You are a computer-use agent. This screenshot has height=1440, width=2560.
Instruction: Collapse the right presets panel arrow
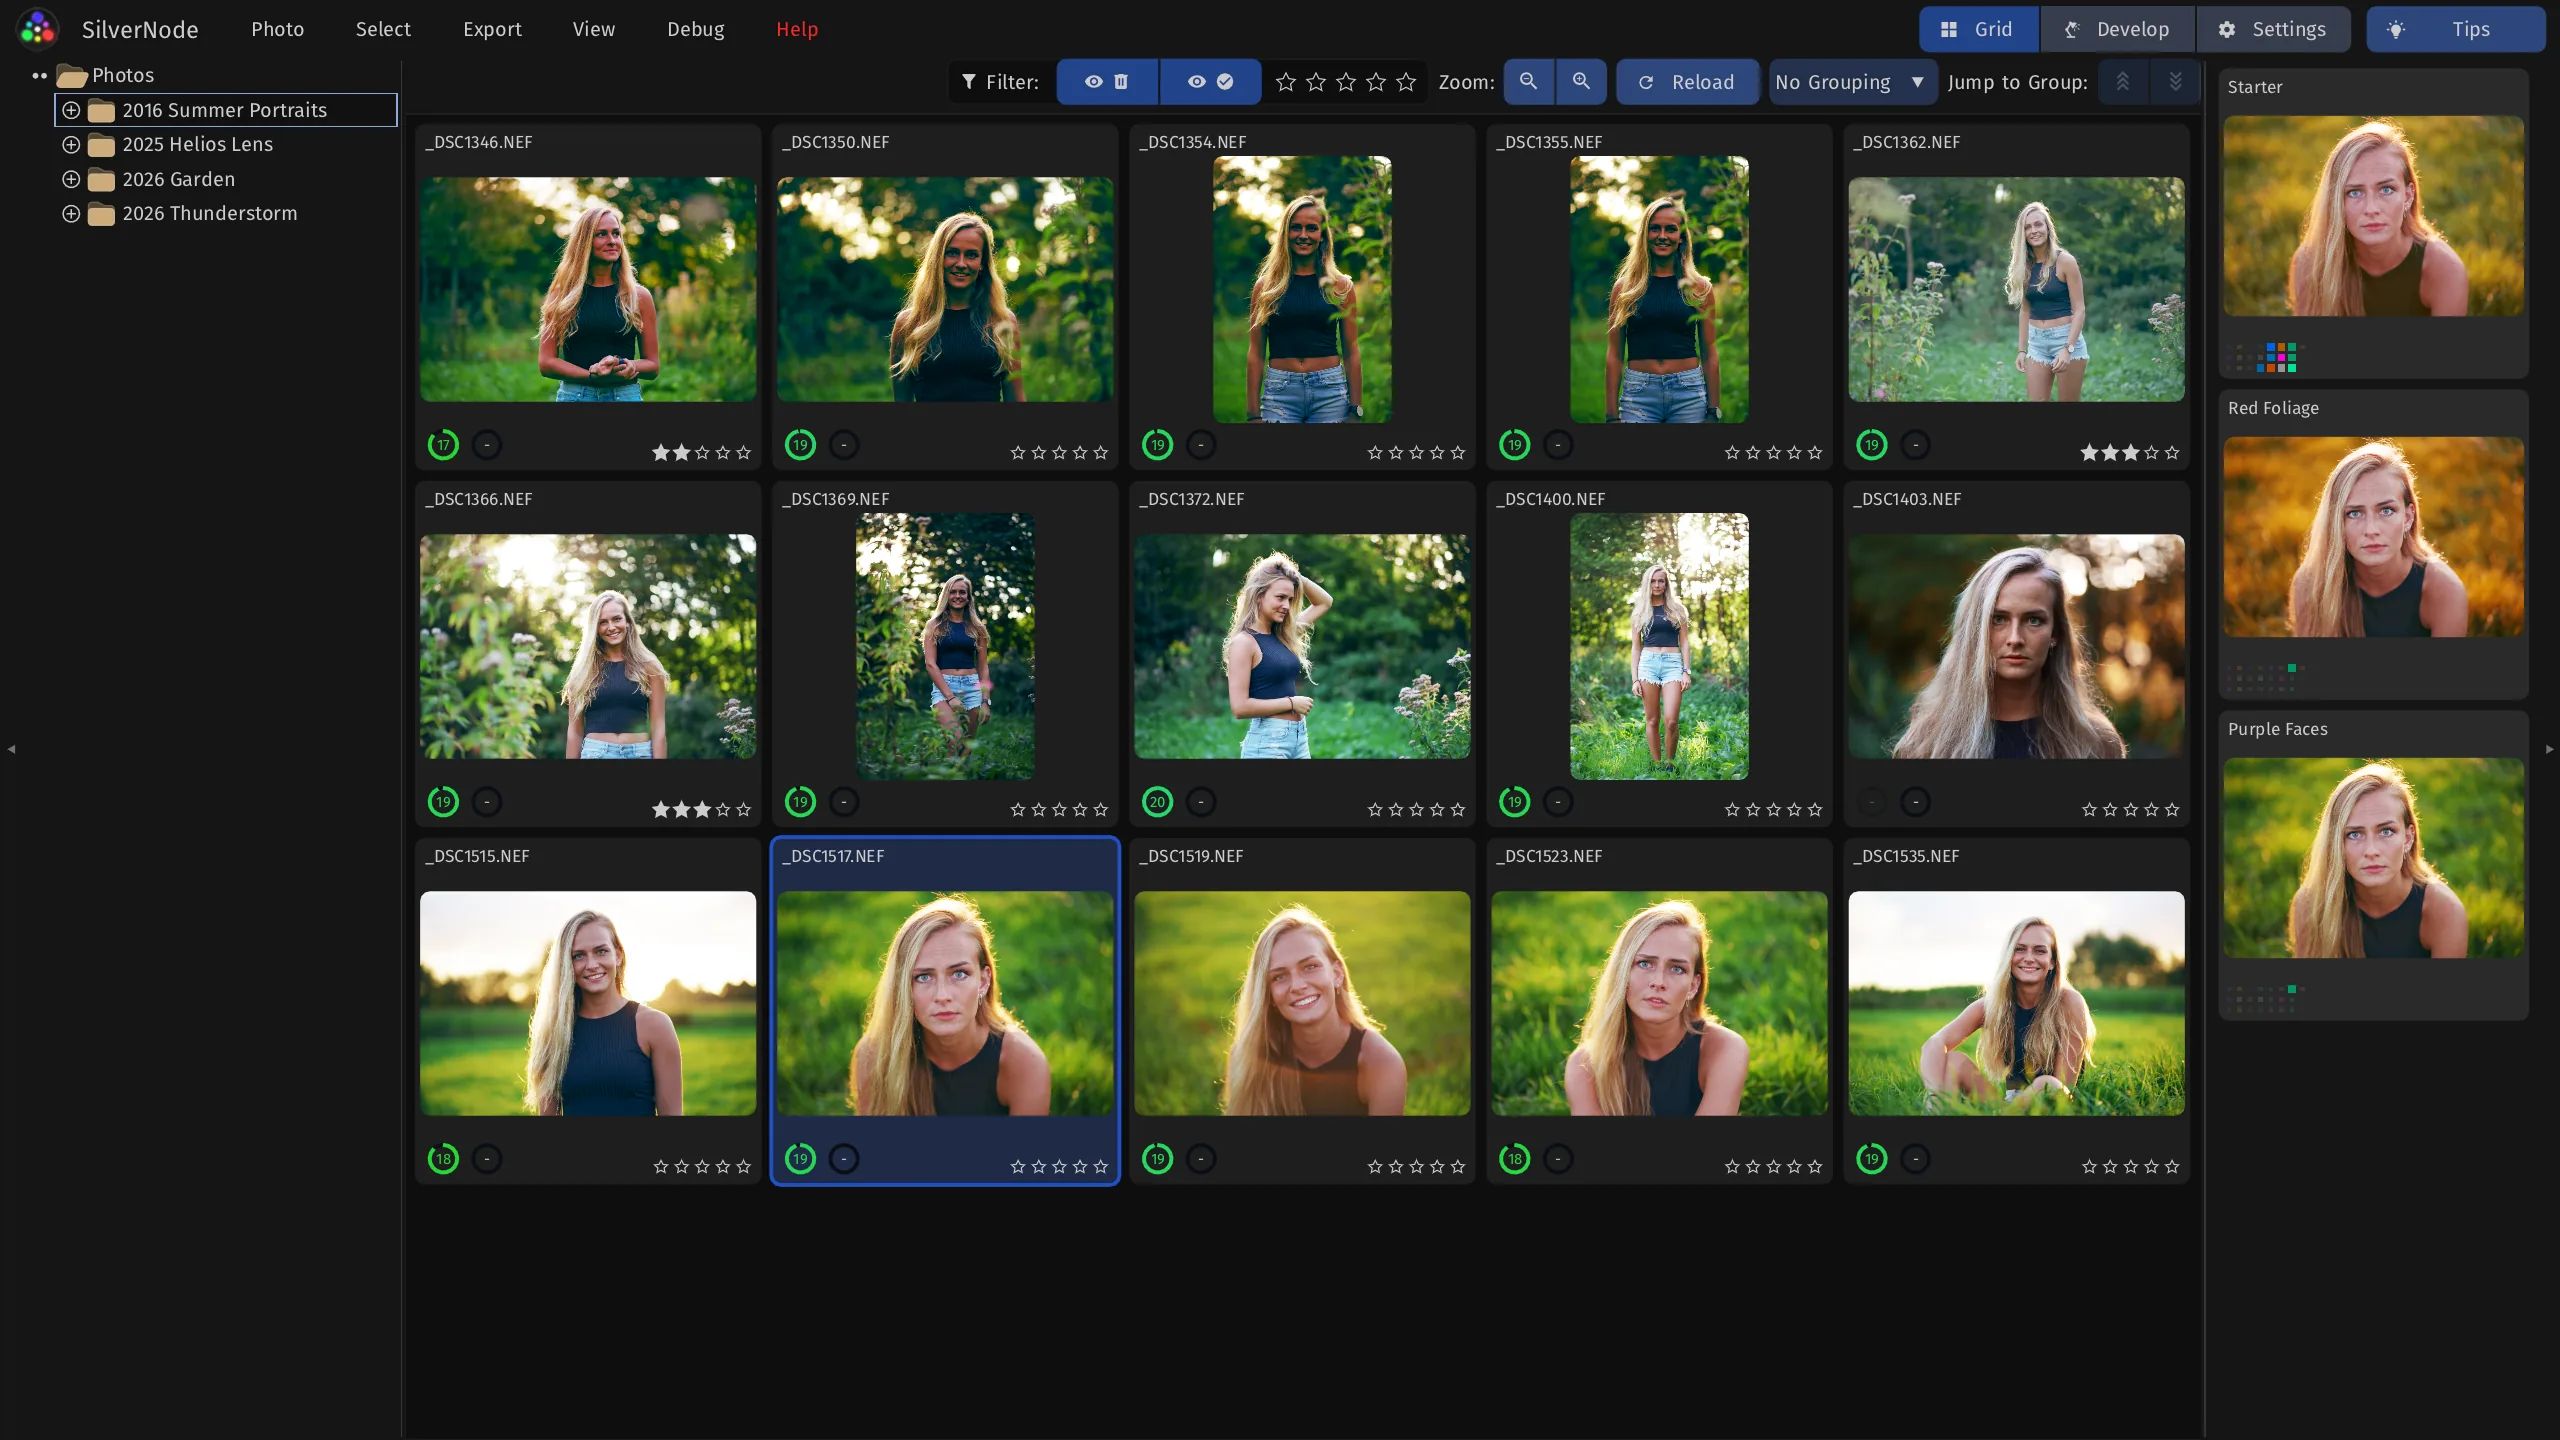coord(2549,749)
